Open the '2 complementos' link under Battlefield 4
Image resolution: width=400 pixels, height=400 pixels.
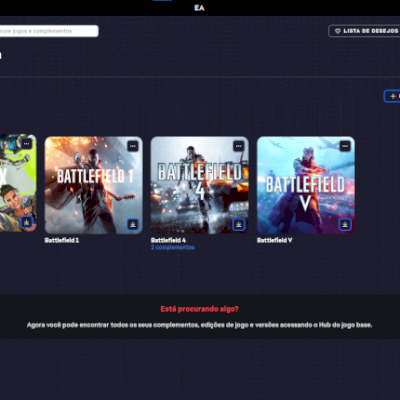pyautogui.click(x=173, y=247)
